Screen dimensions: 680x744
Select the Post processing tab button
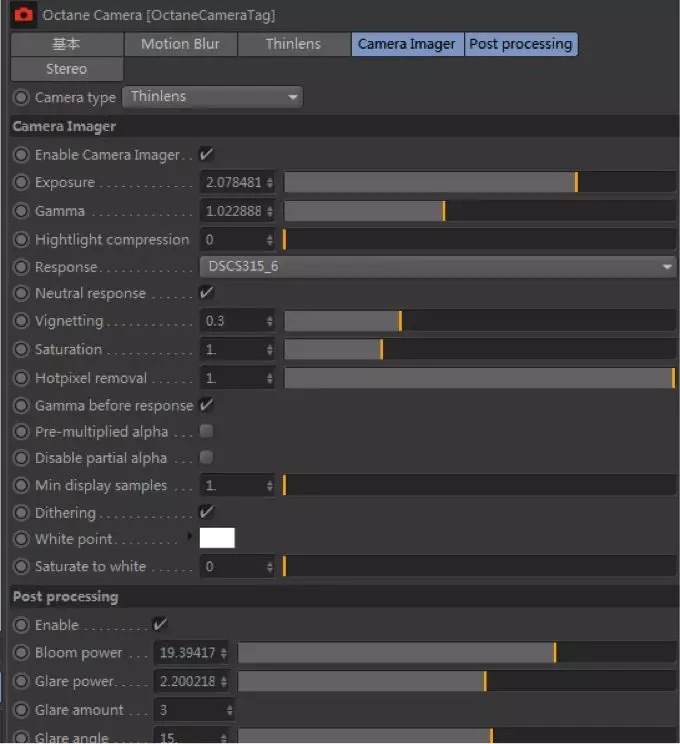click(521, 44)
